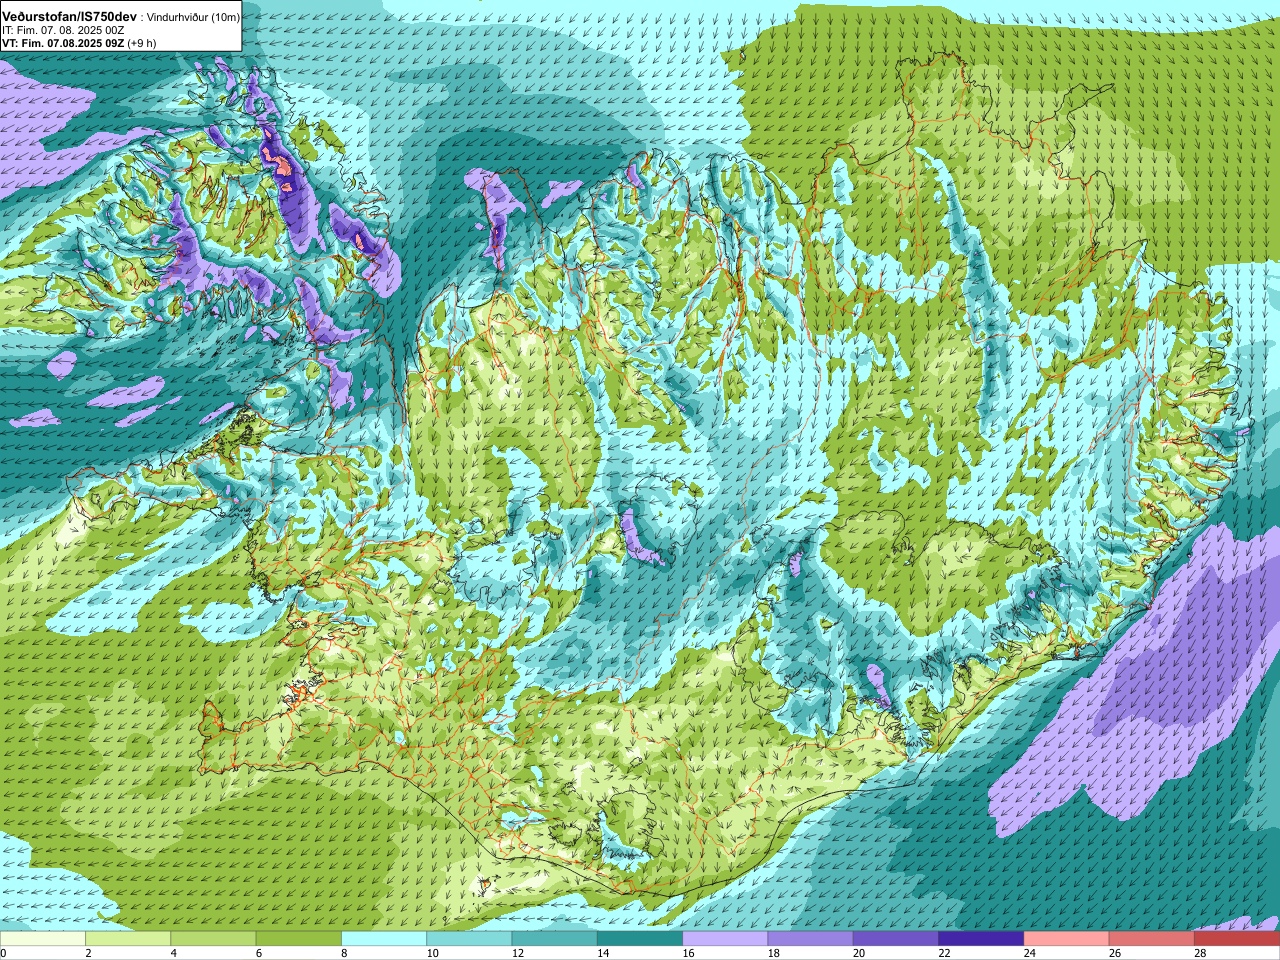
Task: Click the legend value 4
Action: (173, 953)
